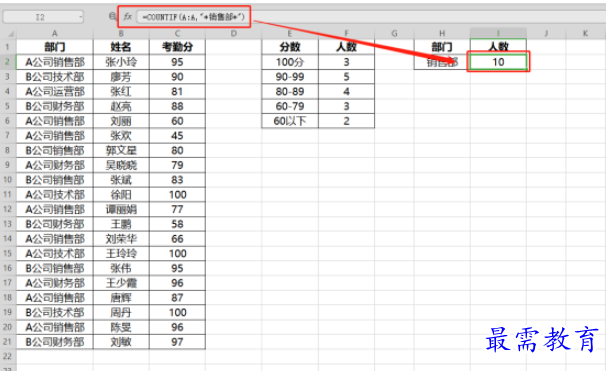Image resolution: width=607 pixels, height=371 pixels.
Task: Select column C header
Action: click(177, 34)
